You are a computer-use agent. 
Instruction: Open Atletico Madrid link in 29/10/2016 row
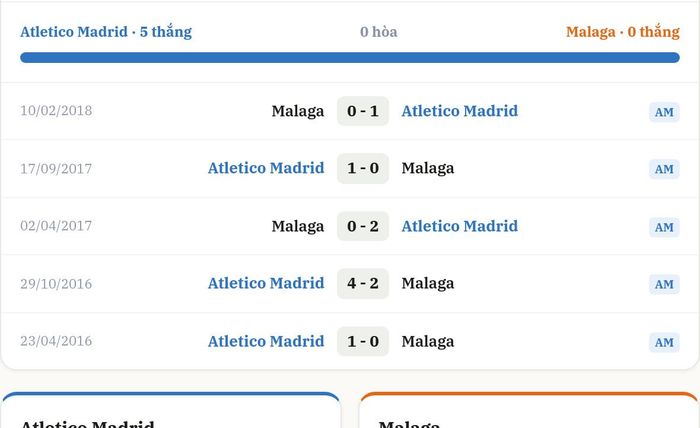click(x=266, y=283)
